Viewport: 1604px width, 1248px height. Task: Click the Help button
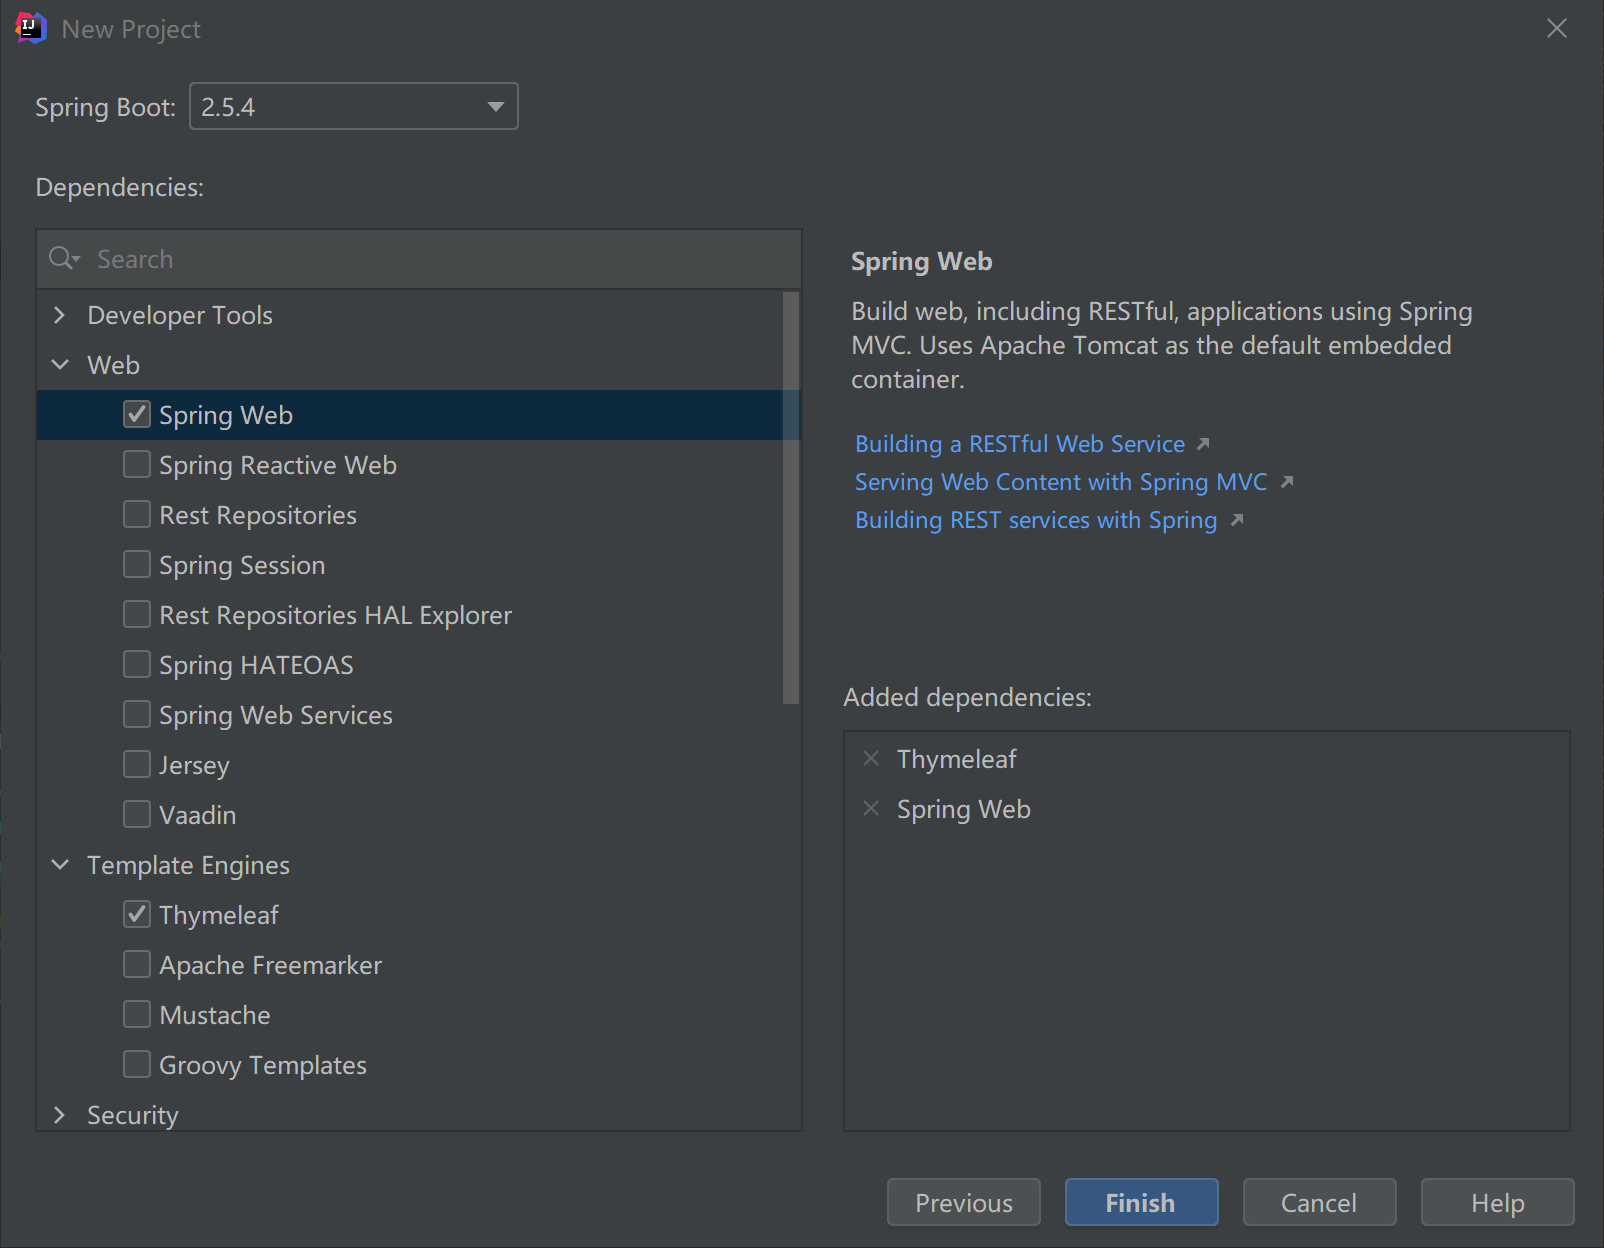coord(1497,1202)
